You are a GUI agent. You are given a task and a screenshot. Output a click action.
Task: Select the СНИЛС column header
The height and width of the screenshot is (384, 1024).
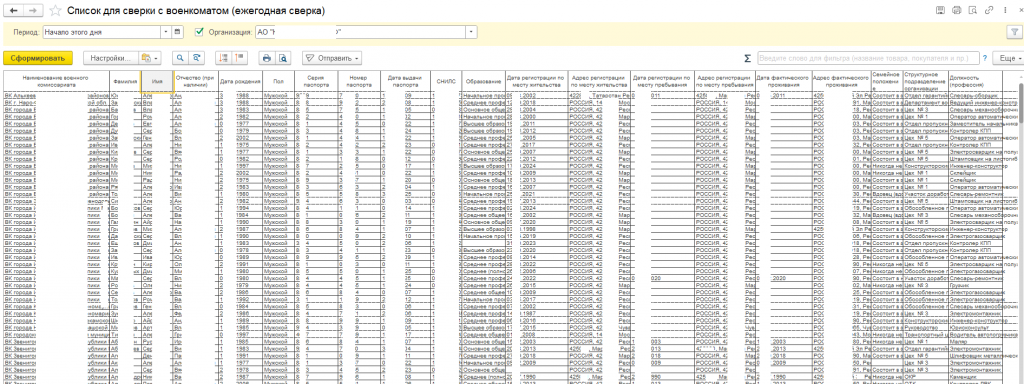tap(445, 82)
